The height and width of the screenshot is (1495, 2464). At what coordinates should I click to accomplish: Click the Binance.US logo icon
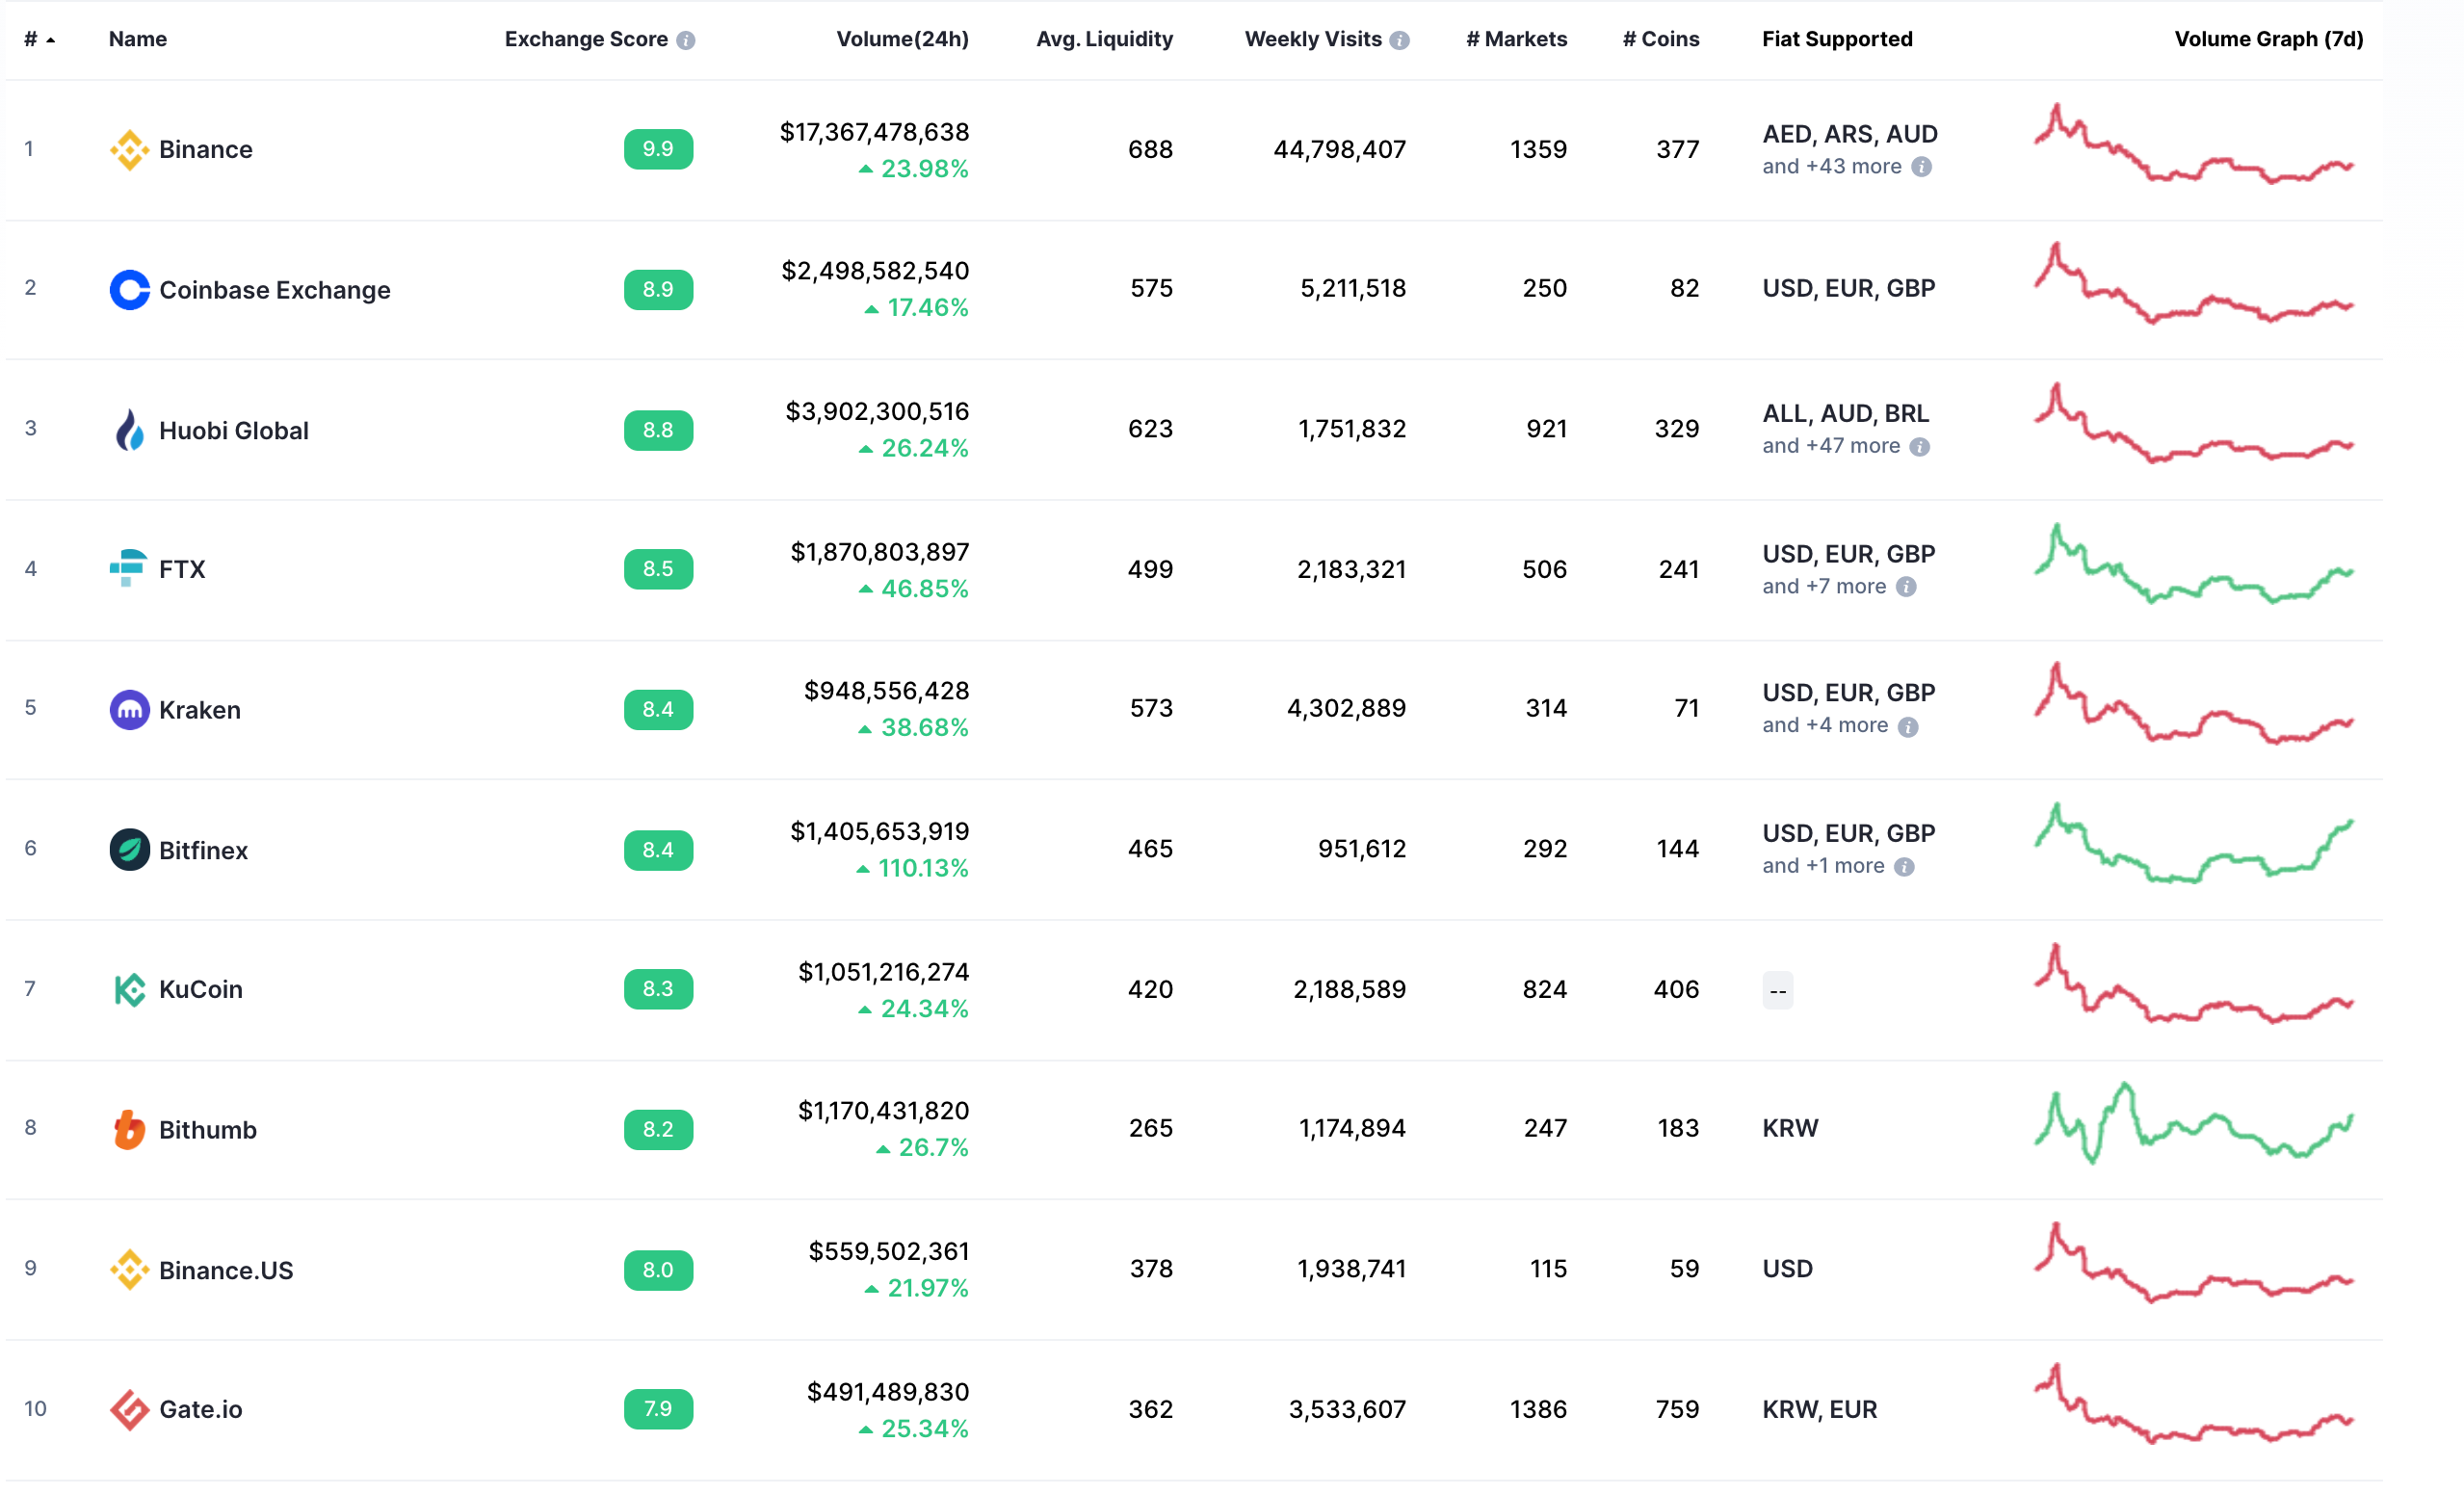coord(129,1271)
